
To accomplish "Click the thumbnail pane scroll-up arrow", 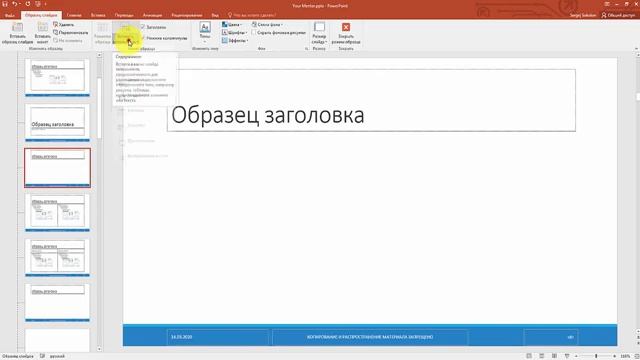I will (x=99, y=55).
